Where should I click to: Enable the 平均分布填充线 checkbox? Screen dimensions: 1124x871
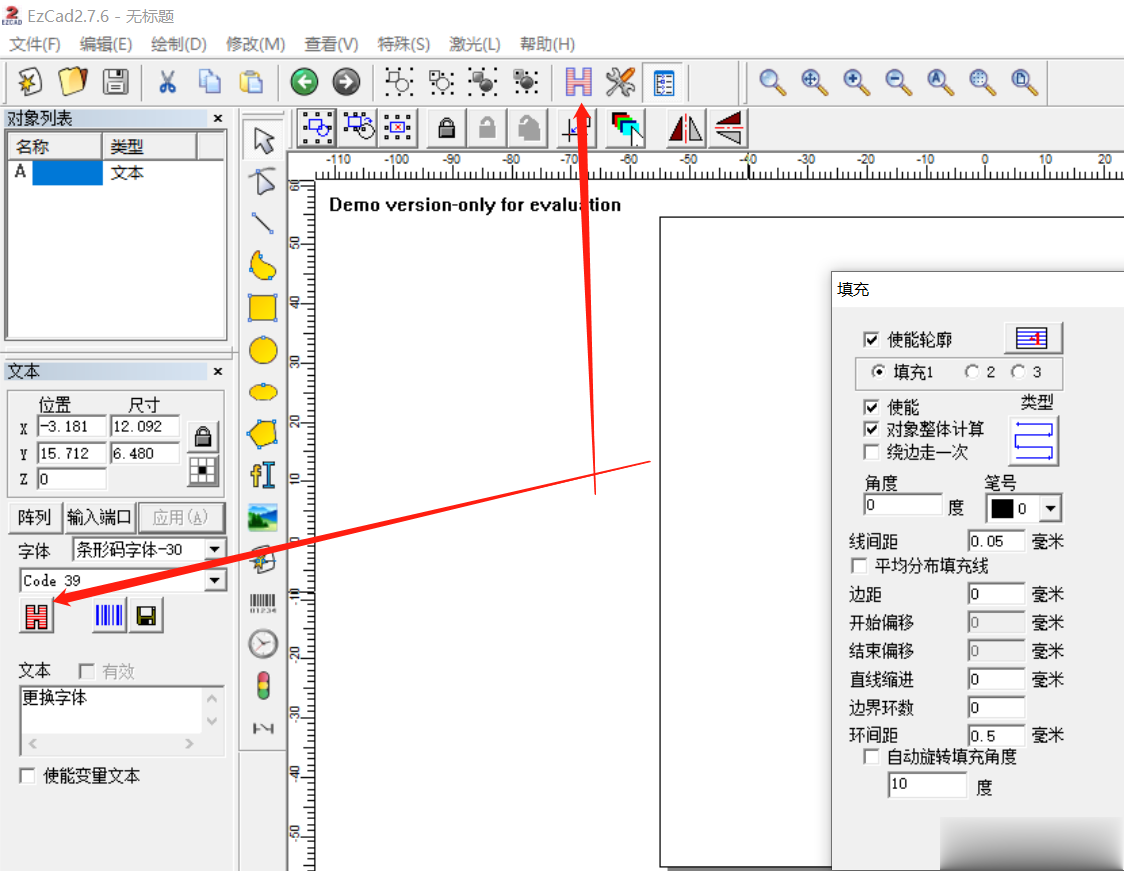[859, 566]
